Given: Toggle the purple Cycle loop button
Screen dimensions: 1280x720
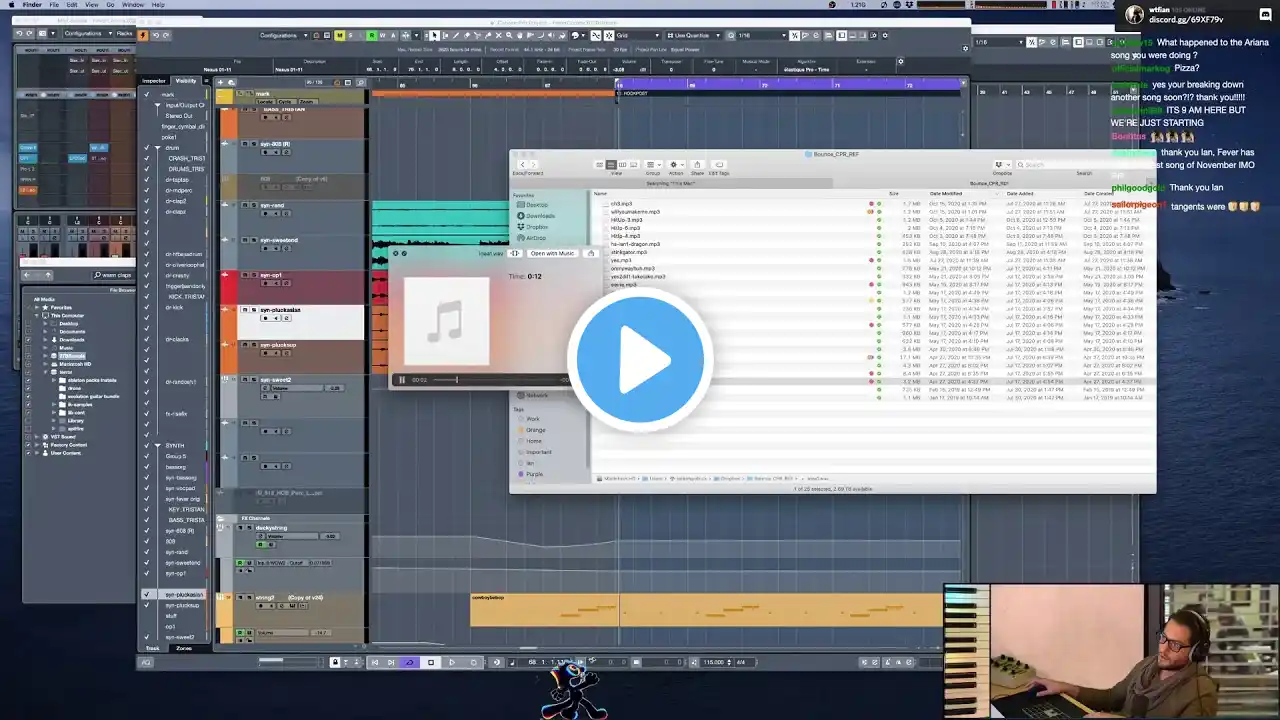Looking at the screenshot, I should (409, 662).
